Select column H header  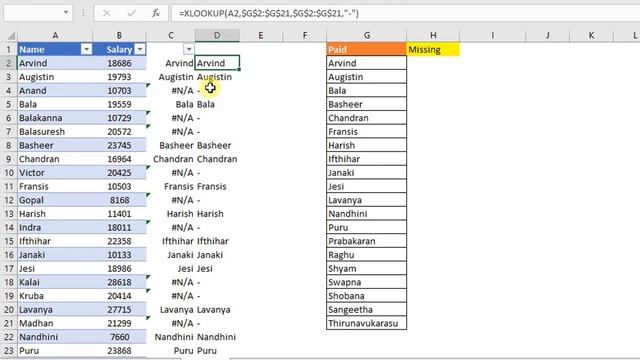tap(433, 36)
